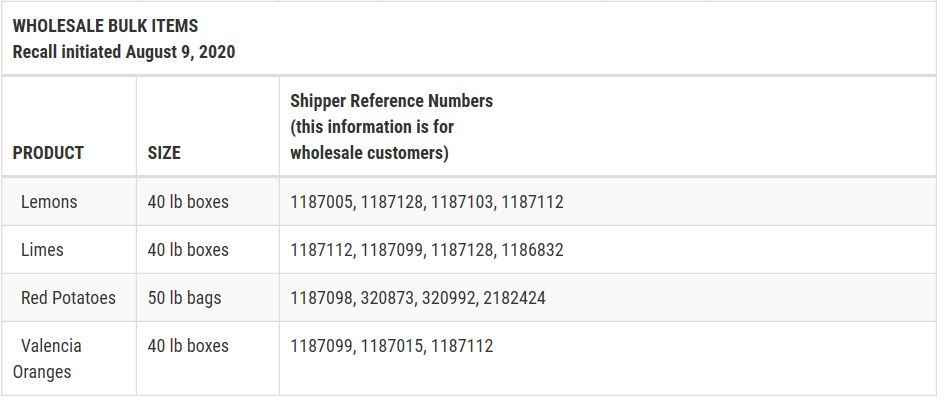949x402 pixels.
Task: Click the Valencia Oranges reference number 1187015
Action: 392,346
